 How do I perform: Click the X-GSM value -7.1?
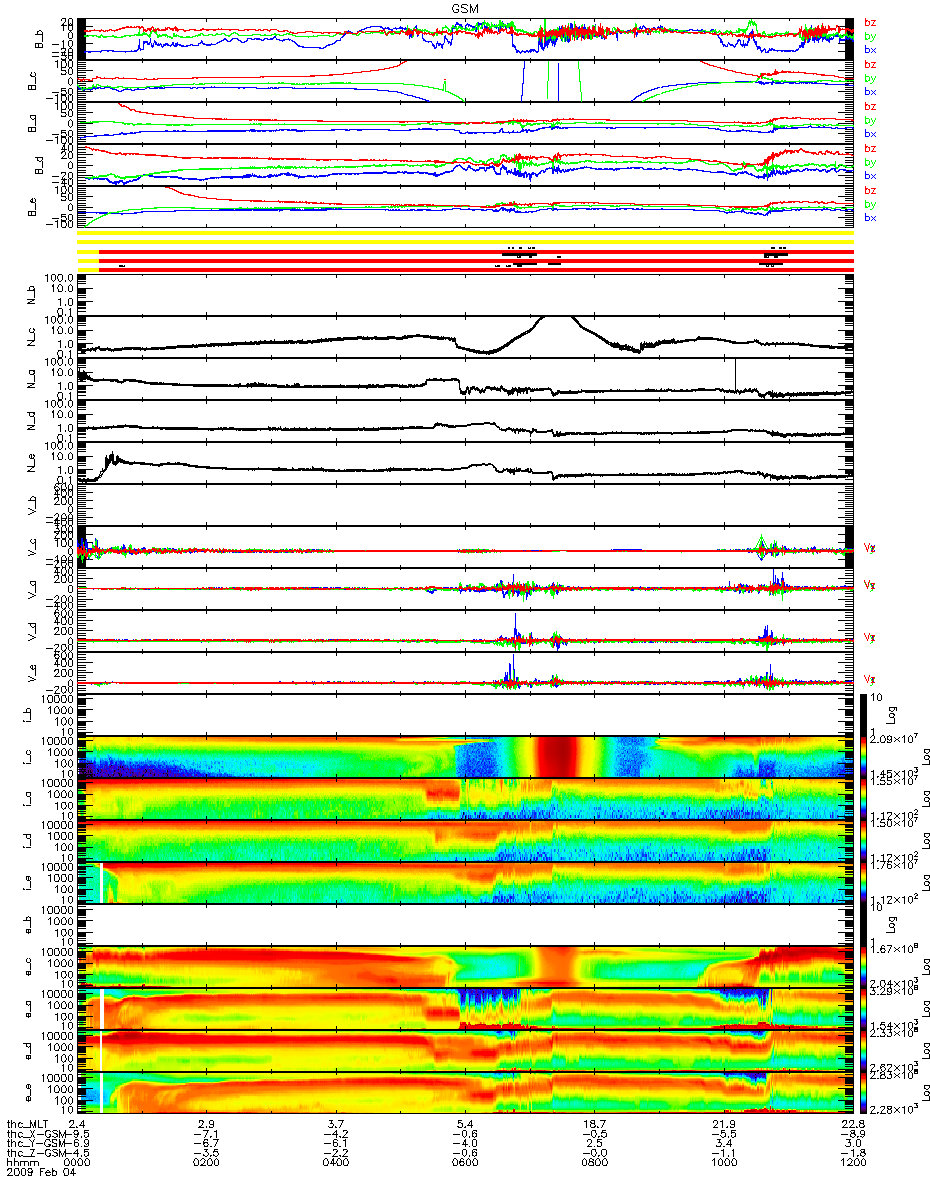204,1133
